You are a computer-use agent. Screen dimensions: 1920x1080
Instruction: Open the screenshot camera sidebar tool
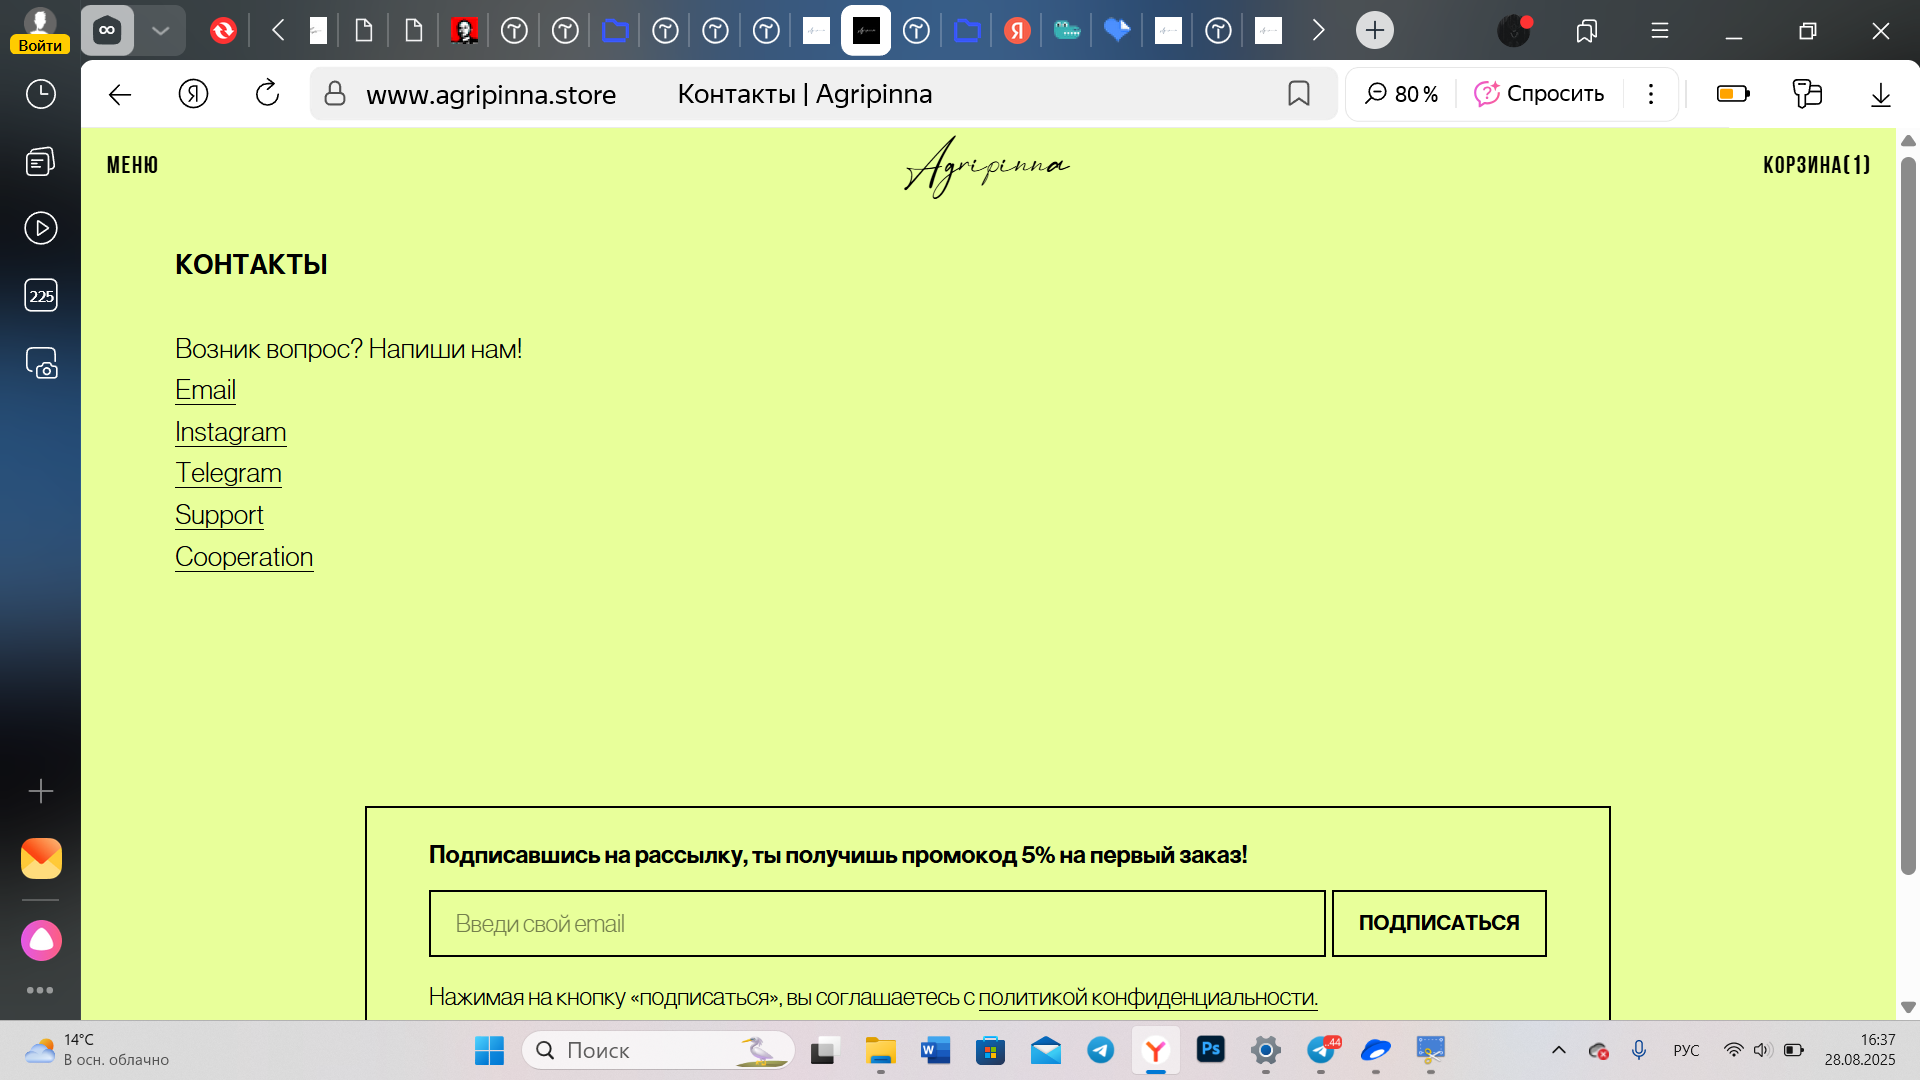click(41, 363)
